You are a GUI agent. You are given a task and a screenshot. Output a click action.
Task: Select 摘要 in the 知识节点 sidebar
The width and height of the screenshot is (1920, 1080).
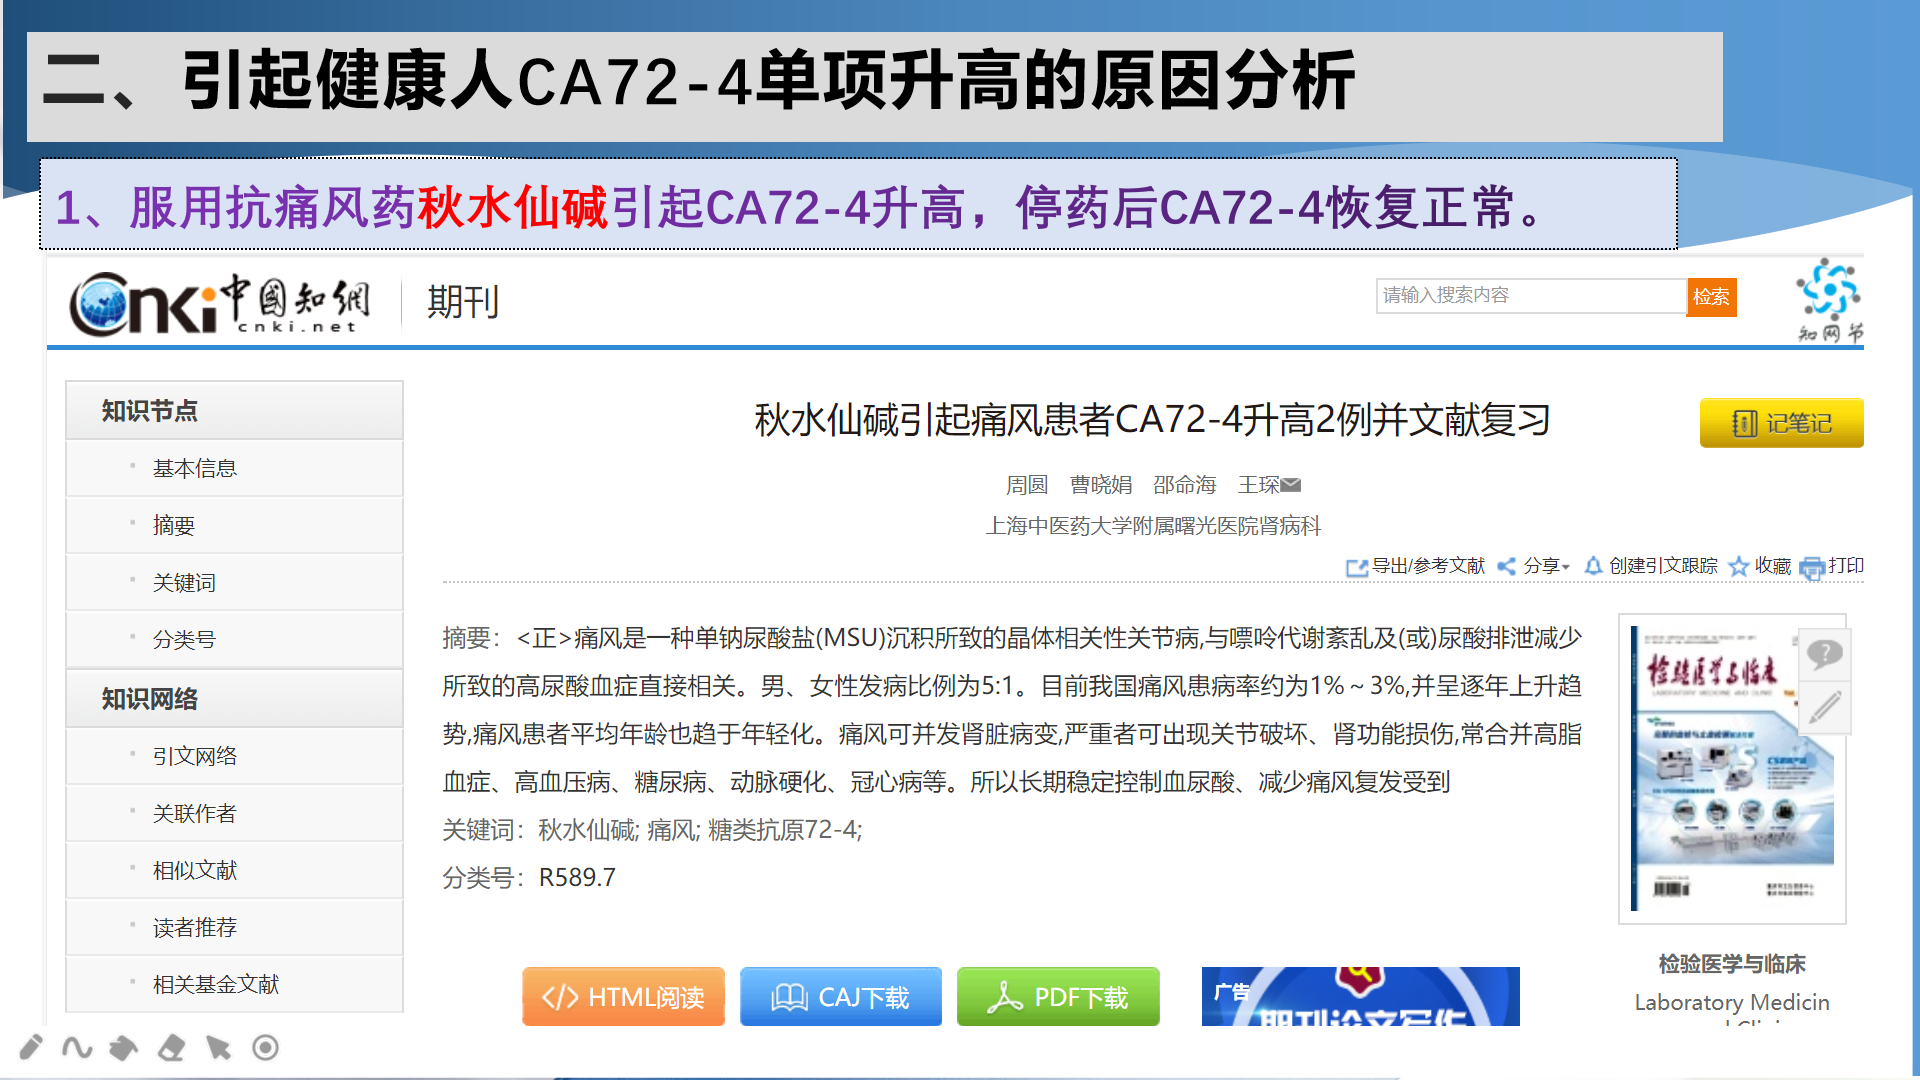(172, 524)
